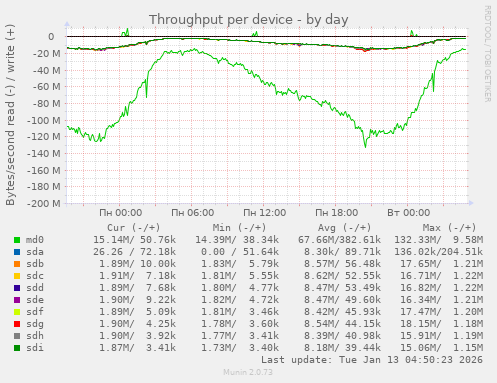Viewport: 497px width, 383px height.
Task: Click the sdh legend label
Action: [35, 336]
